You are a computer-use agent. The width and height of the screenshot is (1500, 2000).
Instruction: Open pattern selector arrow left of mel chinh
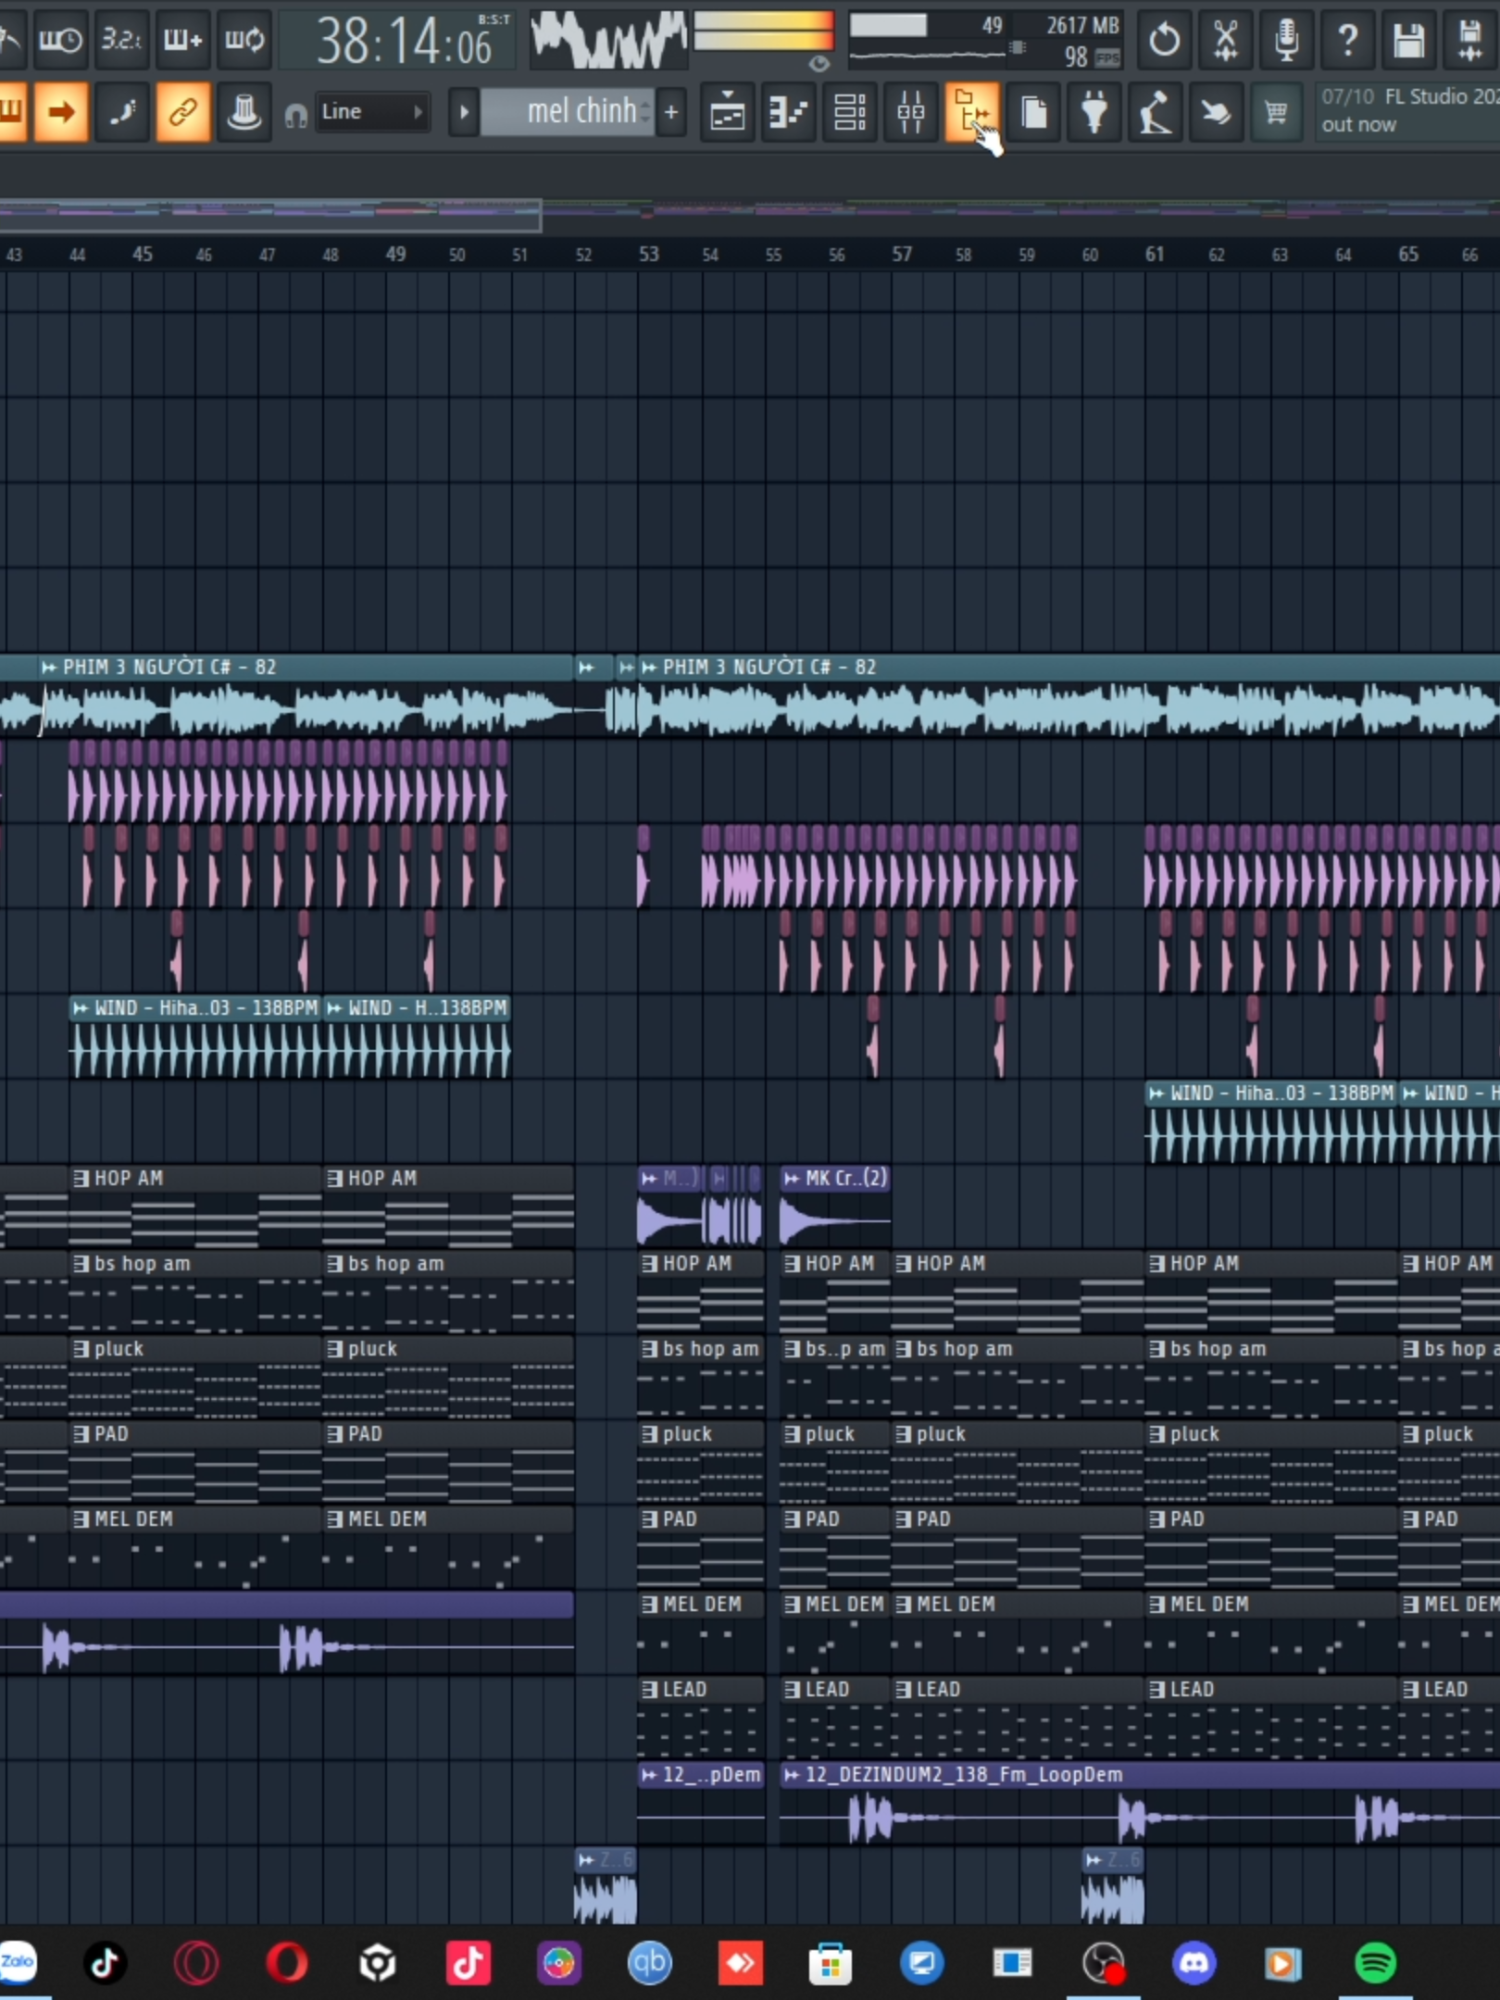point(463,112)
